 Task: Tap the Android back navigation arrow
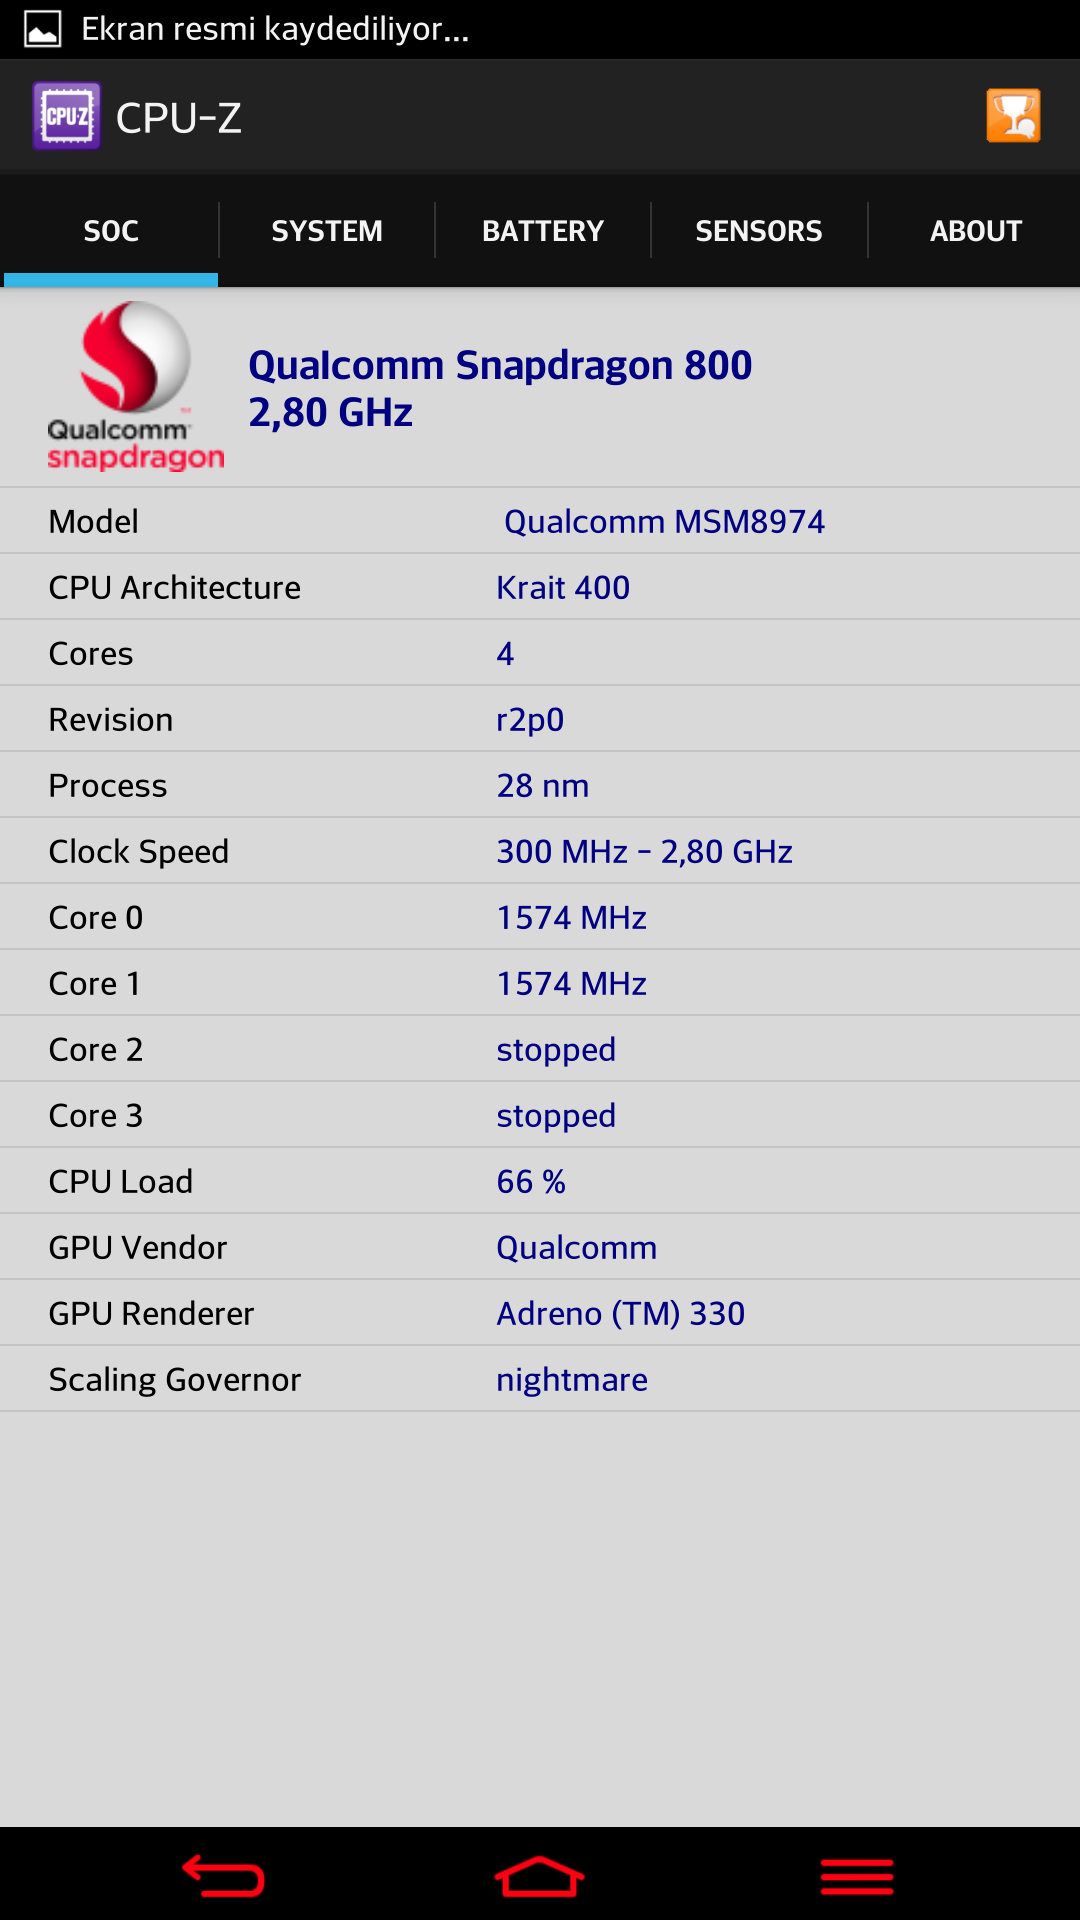click(223, 1876)
